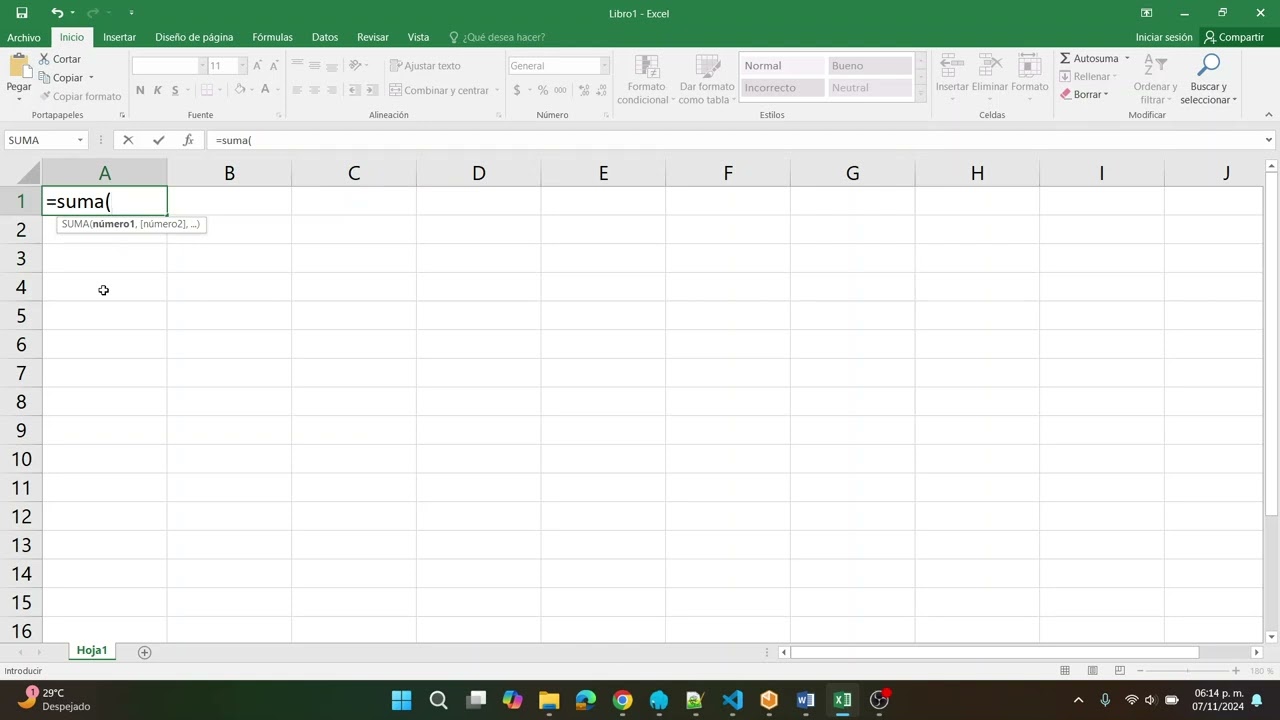The height and width of the screenshot is (720, 1280).
Task: Switch to the Fórmulas tab
Action: click(272, 37)
